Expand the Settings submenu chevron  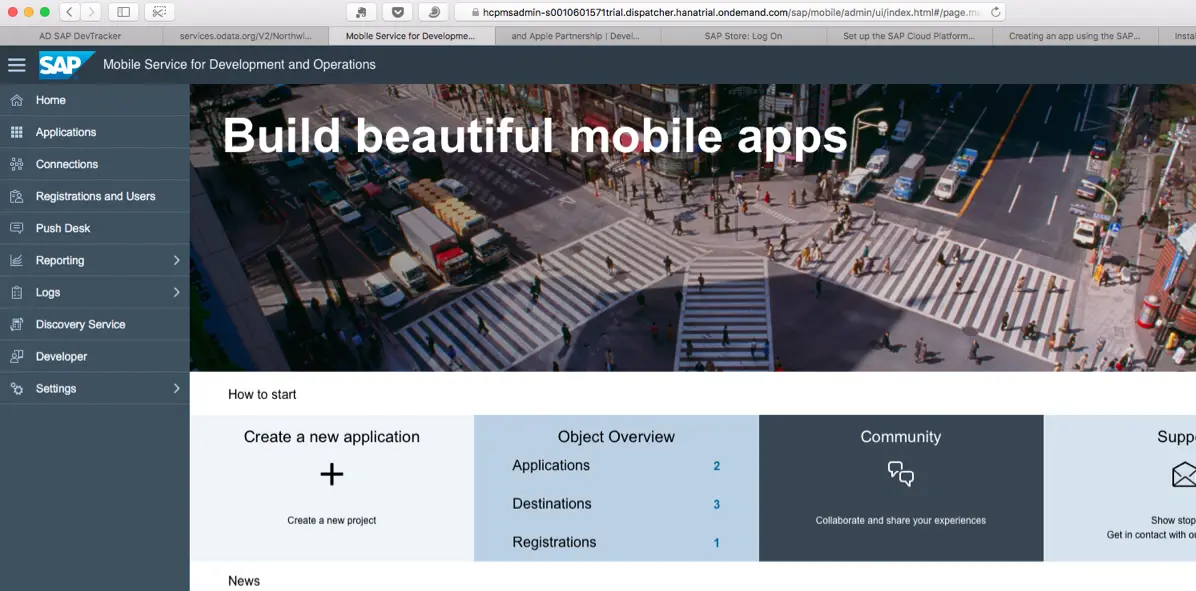tap(176, 388)
